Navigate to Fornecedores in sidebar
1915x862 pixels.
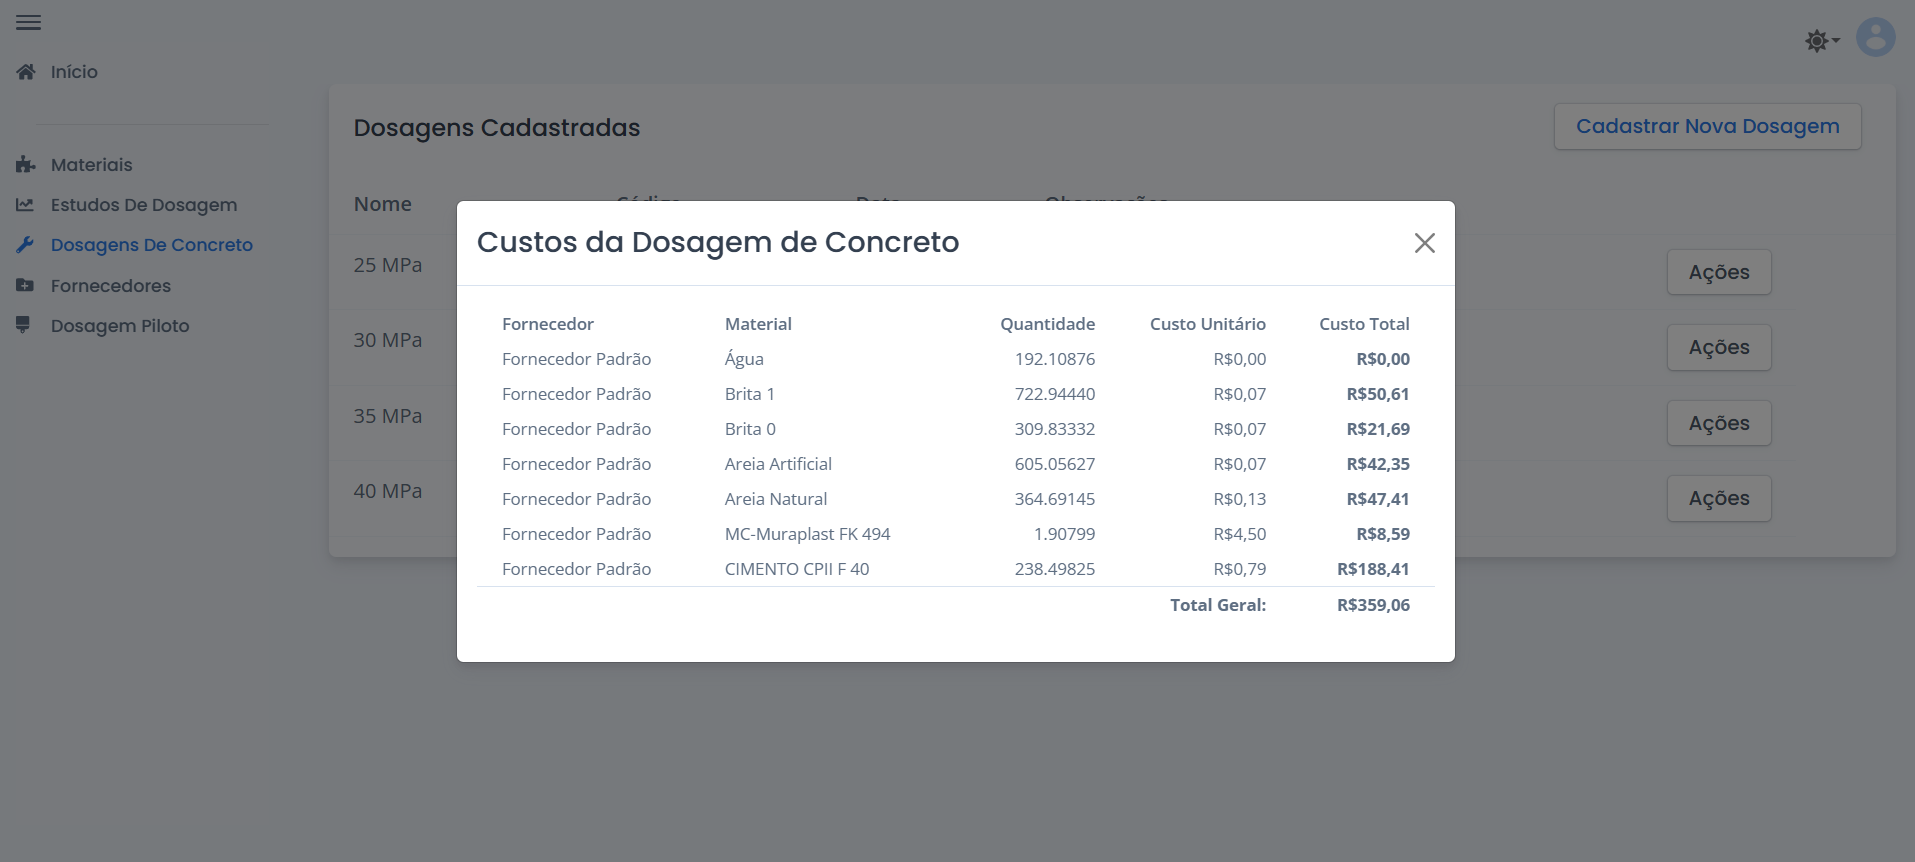click(x=110, y=286)
